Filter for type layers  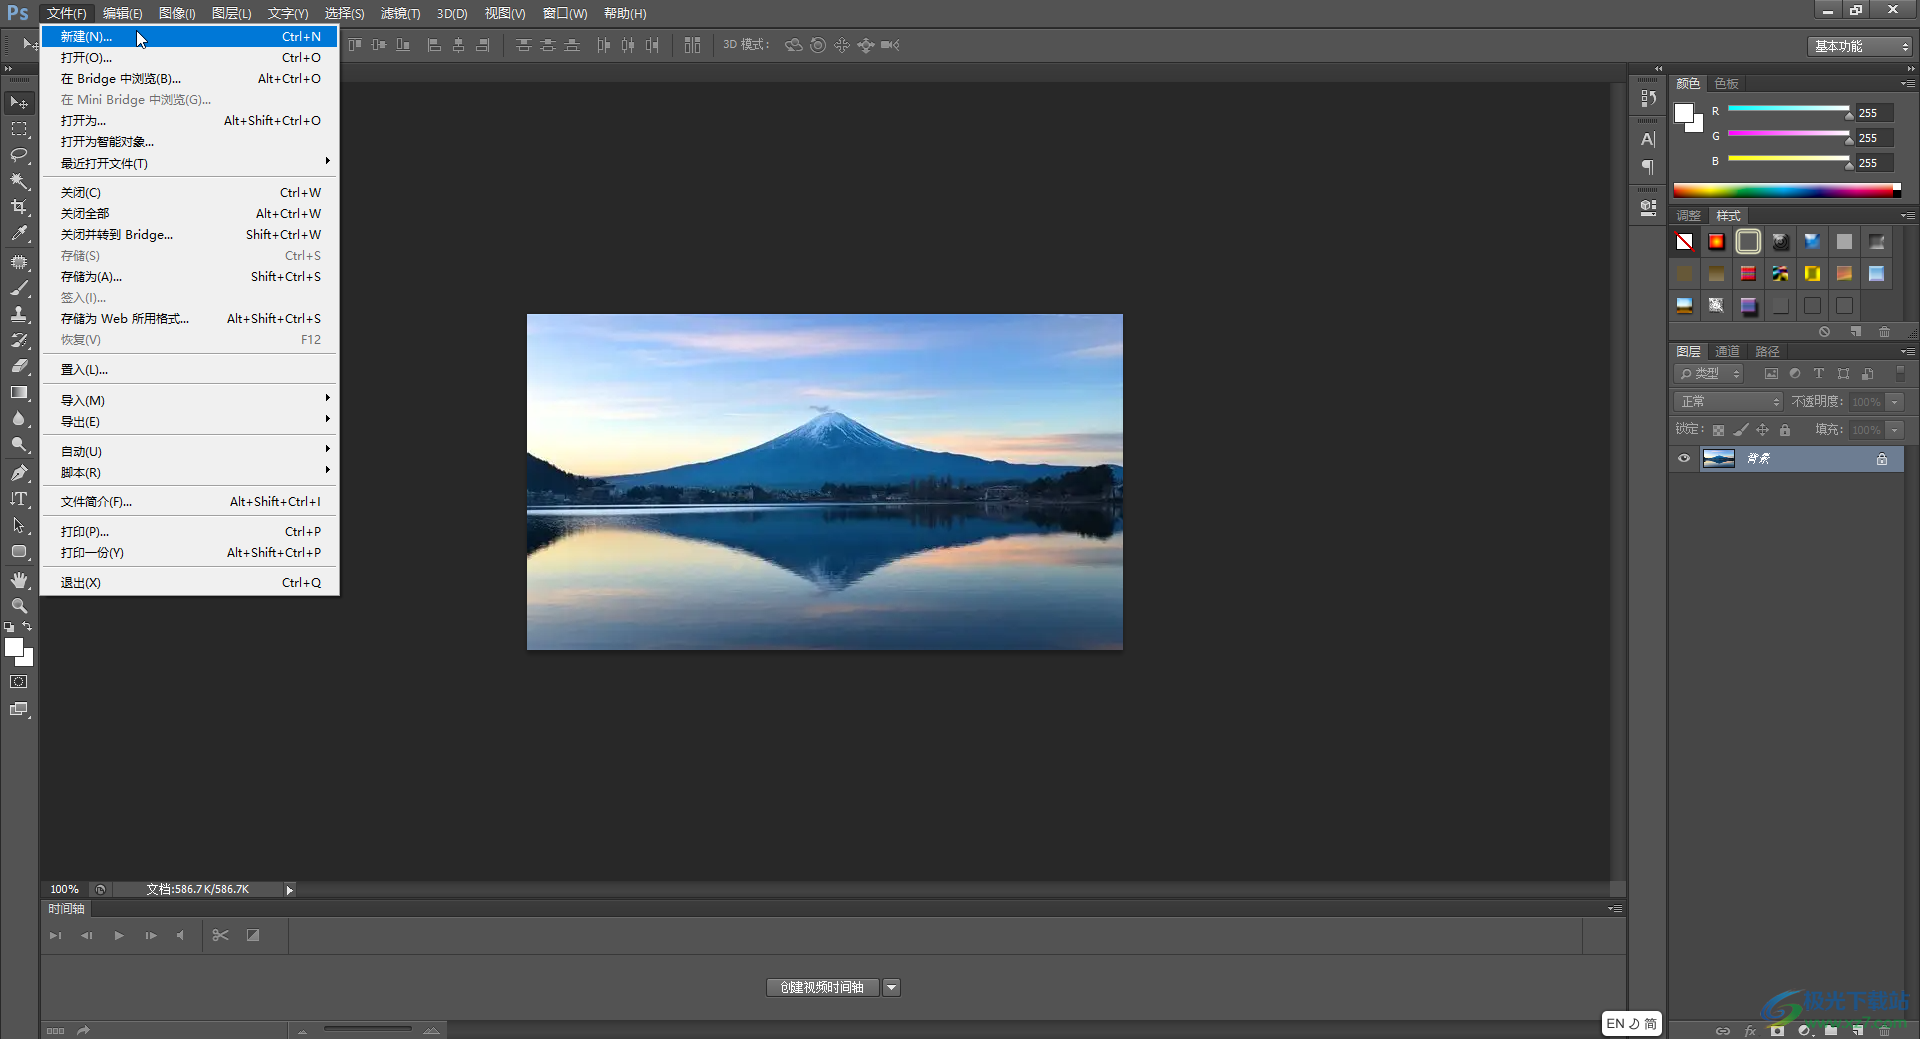click(x=1819, y=373)
